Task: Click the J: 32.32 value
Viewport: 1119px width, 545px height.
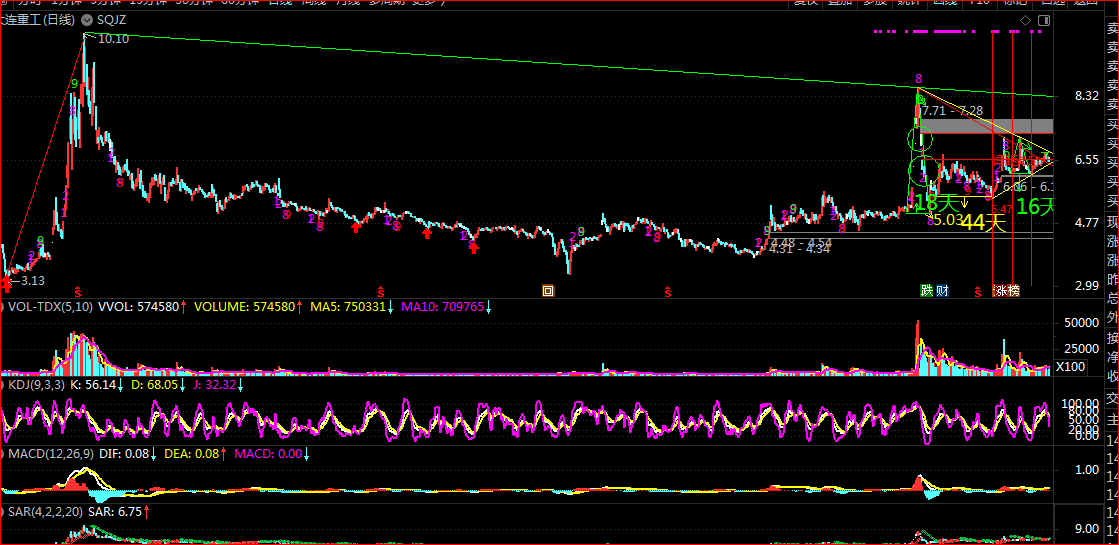Action: point(215,384)
